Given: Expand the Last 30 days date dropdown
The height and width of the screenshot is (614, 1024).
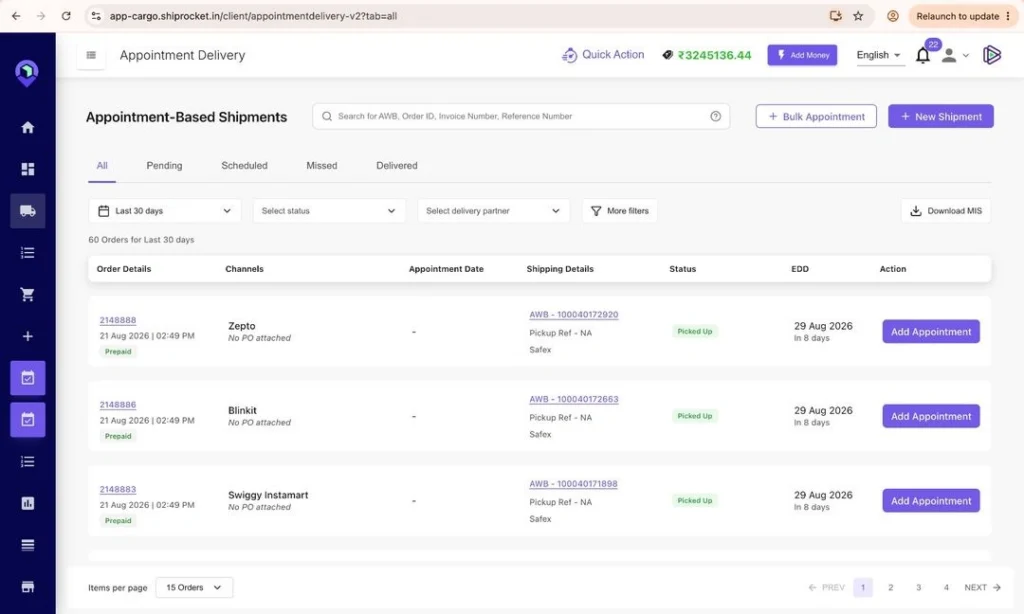Looking at the screenshot, I should click(x=165, y=211).
